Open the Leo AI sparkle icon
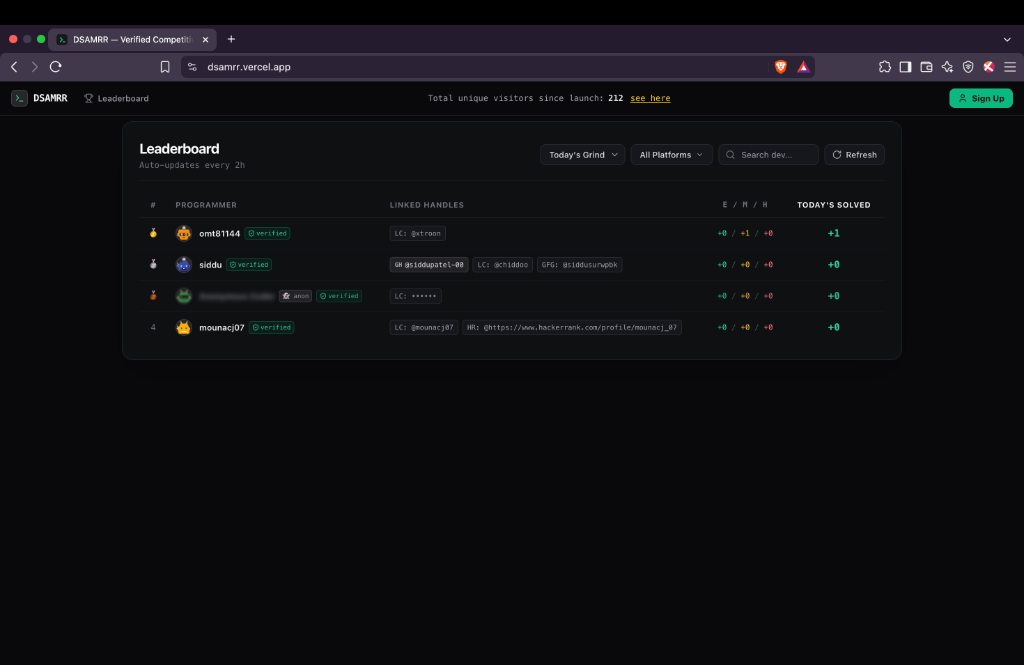The image size is (1024, 665). coord(947,67)
